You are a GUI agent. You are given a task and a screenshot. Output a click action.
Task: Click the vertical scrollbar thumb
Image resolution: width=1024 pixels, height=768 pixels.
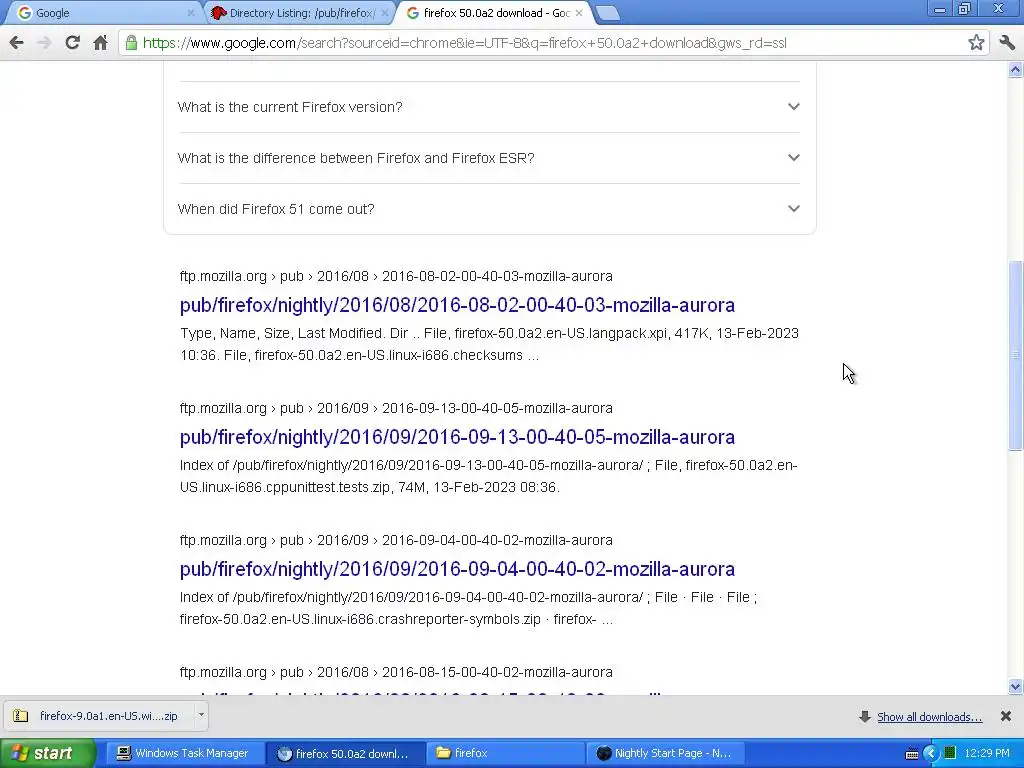1016,355
